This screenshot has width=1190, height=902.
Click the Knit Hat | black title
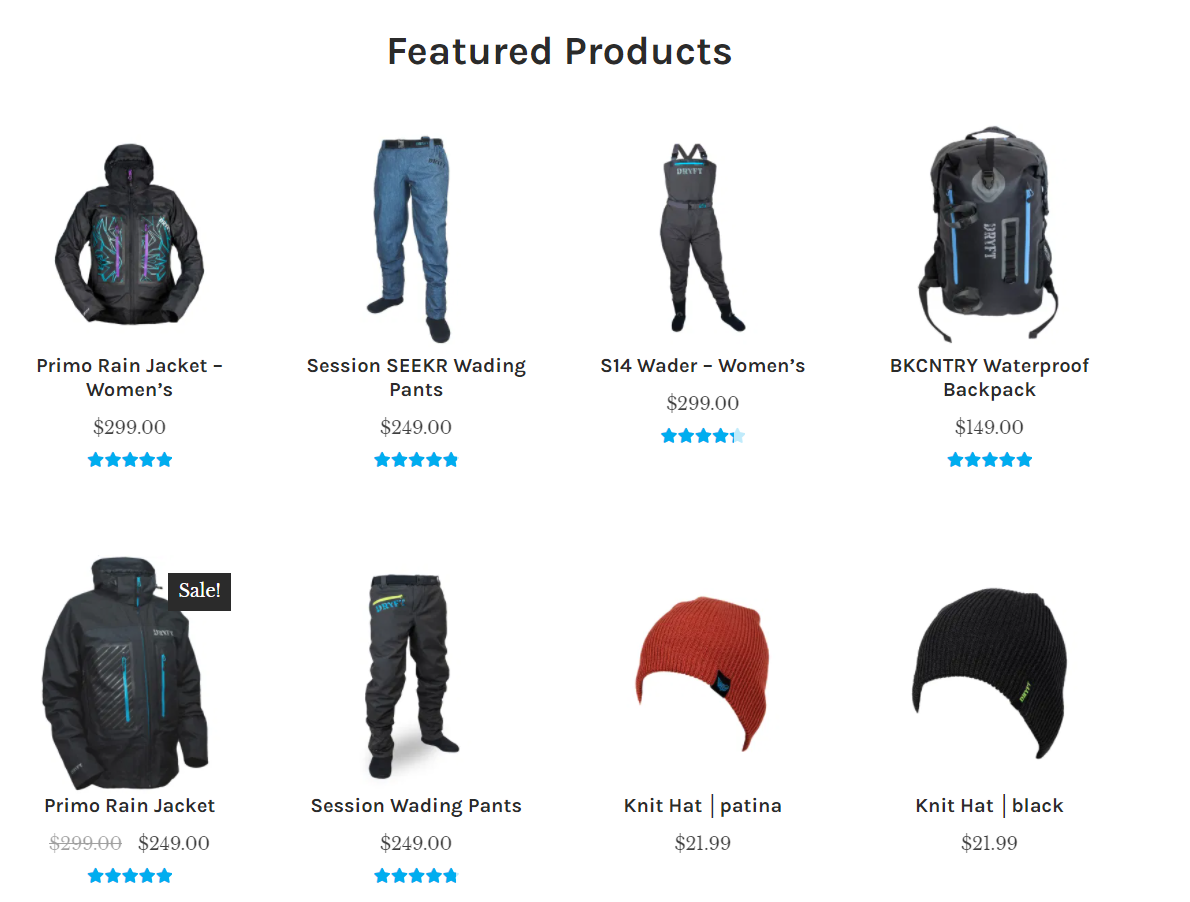[x=989, y=806]
